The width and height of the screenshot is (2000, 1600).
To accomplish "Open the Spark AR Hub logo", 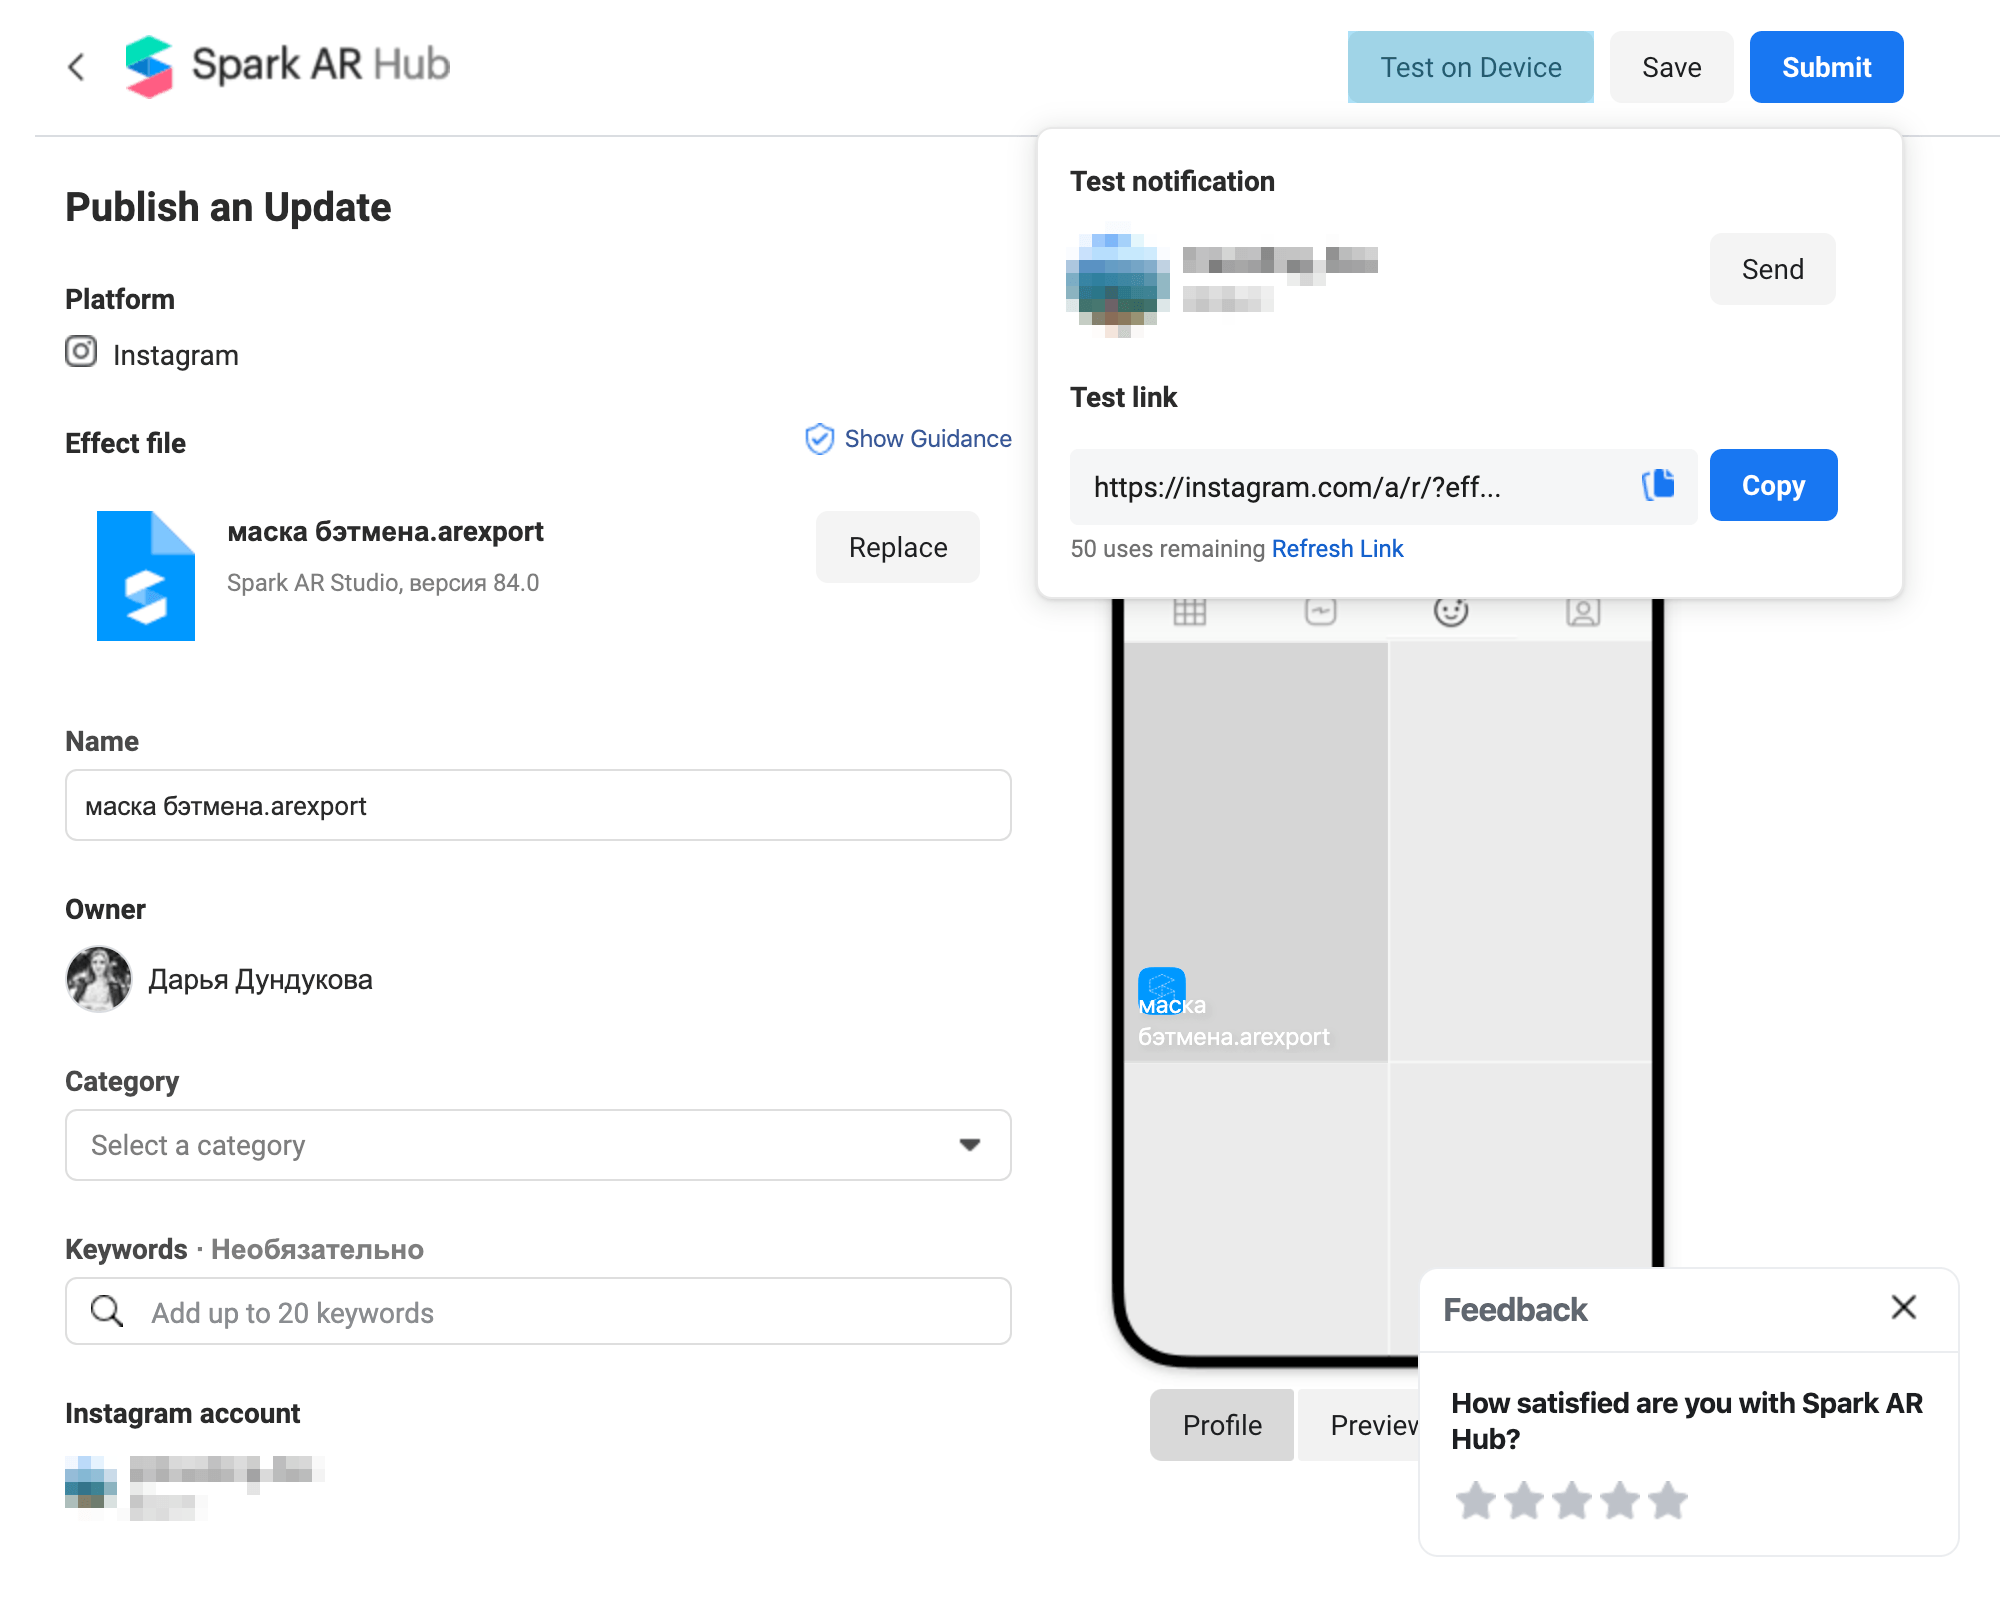I will pyautogui.click(x=288, y=66).
